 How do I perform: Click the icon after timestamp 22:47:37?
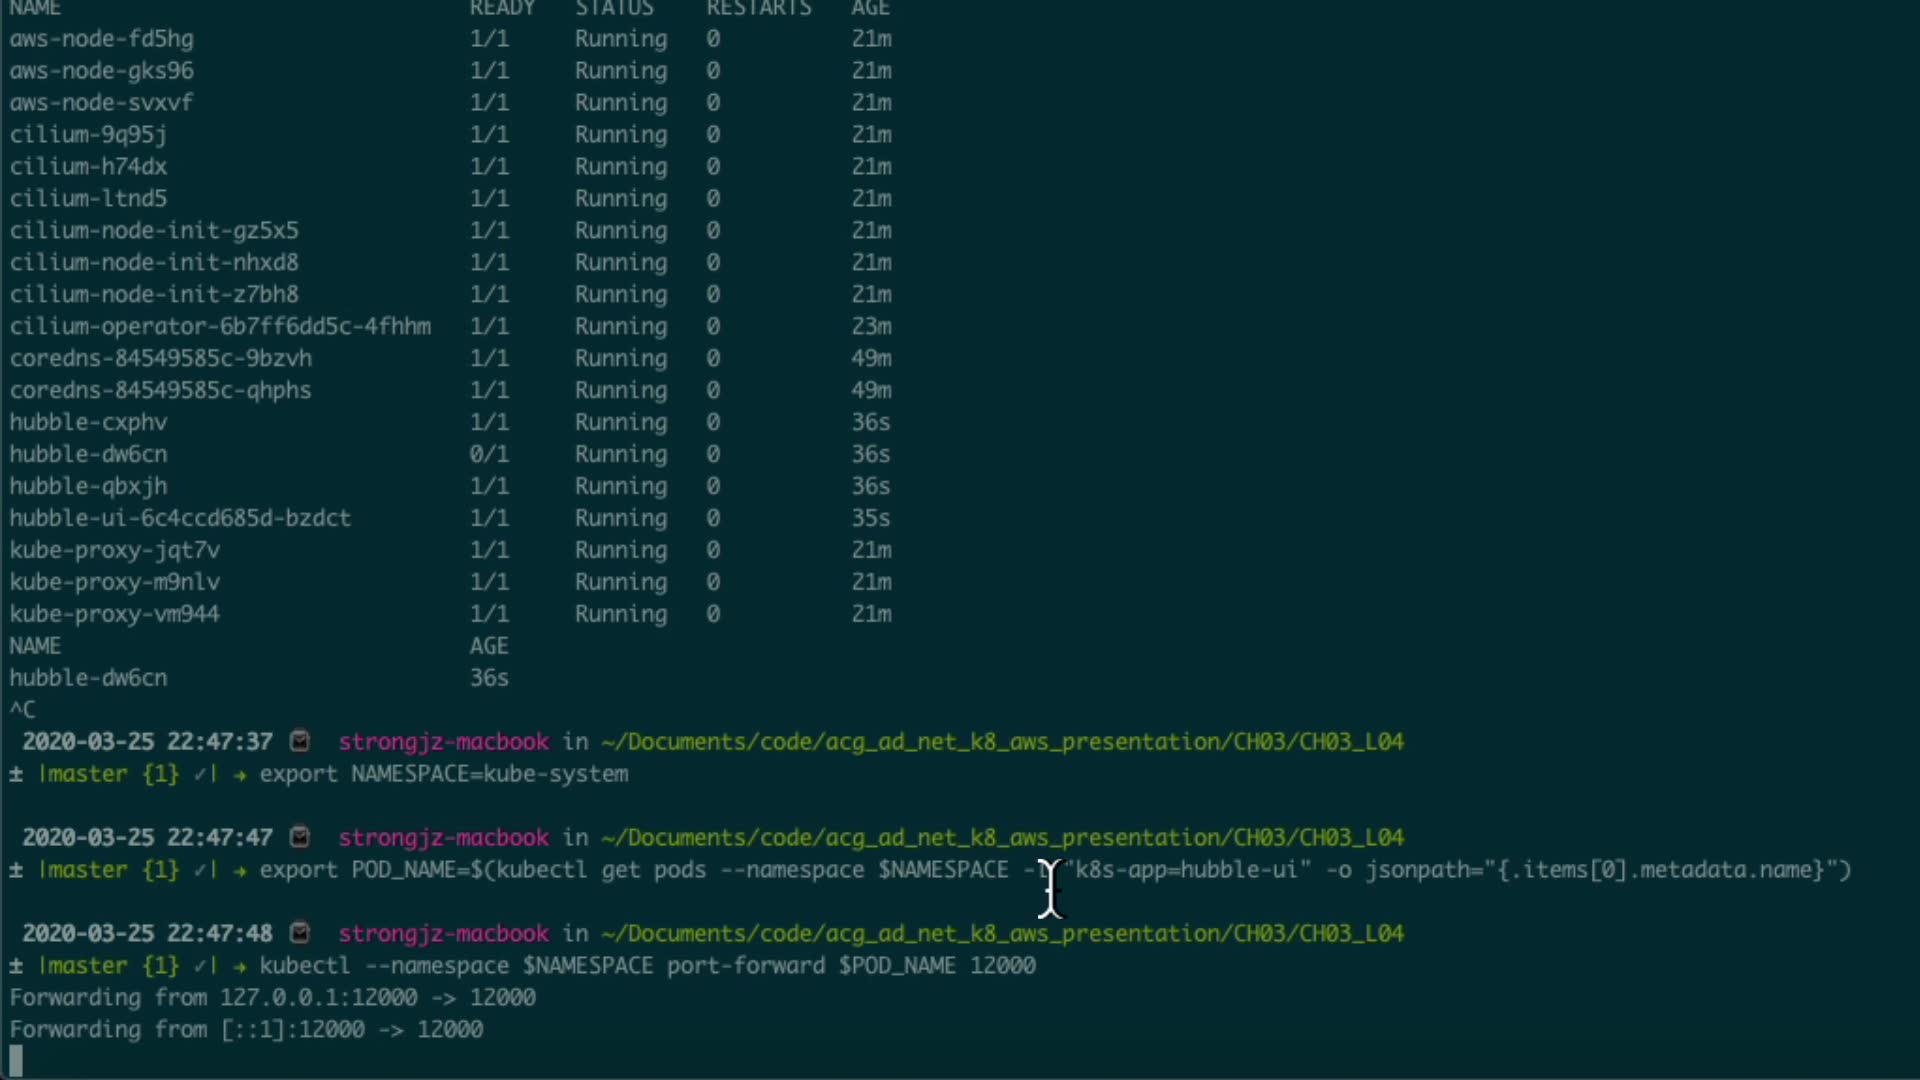click(x=299, y=741)
